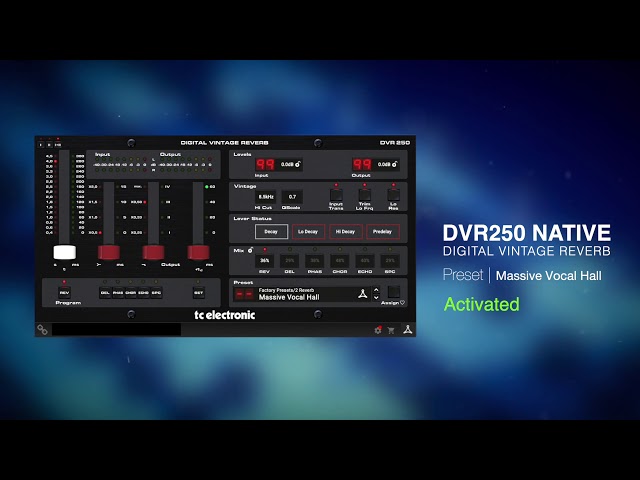Click the CHOR mix percentage field

(x=340, y=260)
